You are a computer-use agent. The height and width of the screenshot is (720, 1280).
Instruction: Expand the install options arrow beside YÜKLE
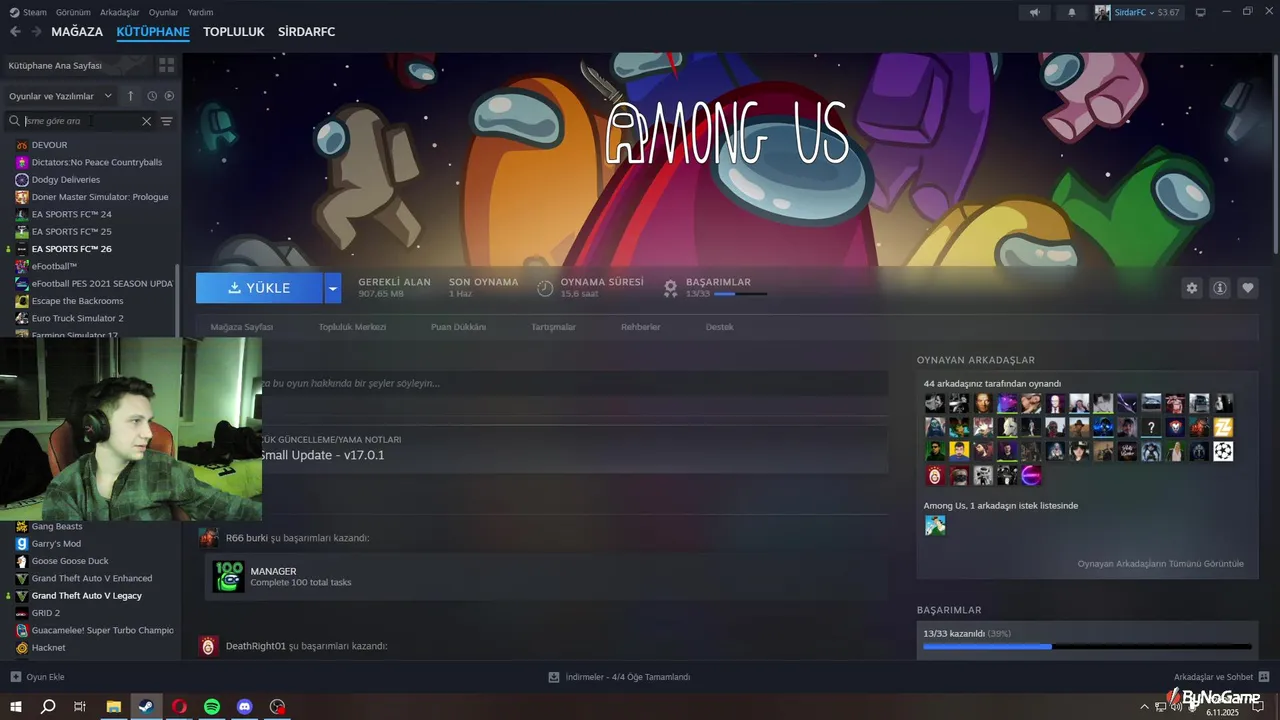[x=333, y=288]
